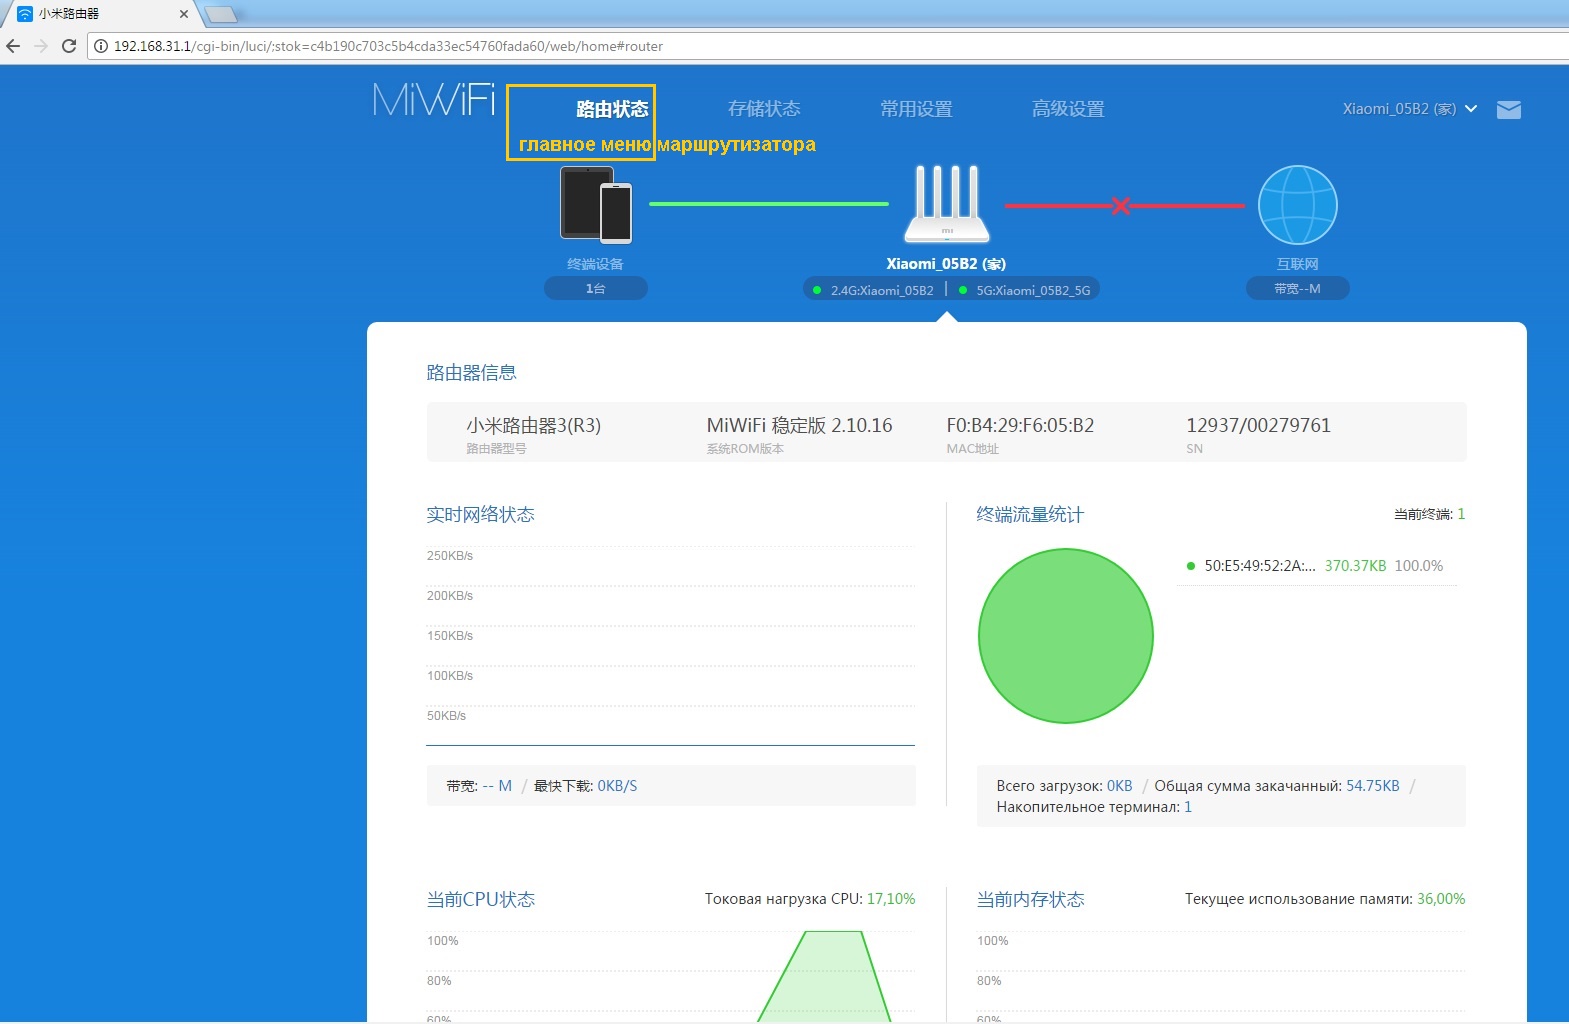Close the 小米路由器 browser tab
This screenshot has height=1024, width=1569.
click(184, 14)
